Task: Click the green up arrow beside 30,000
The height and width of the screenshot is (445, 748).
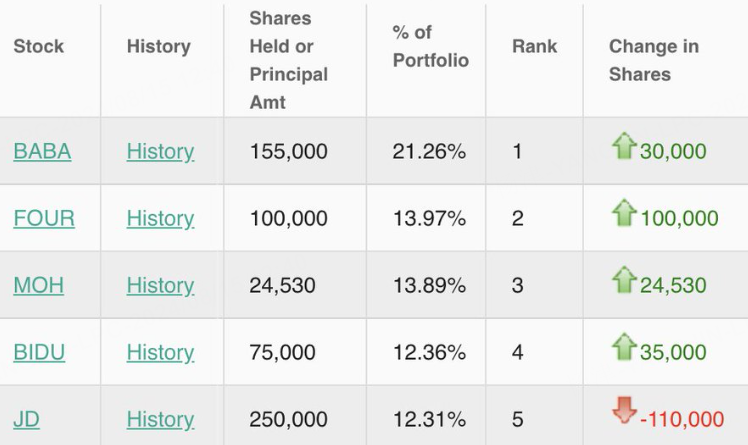Action: click(x=624, y=147)
